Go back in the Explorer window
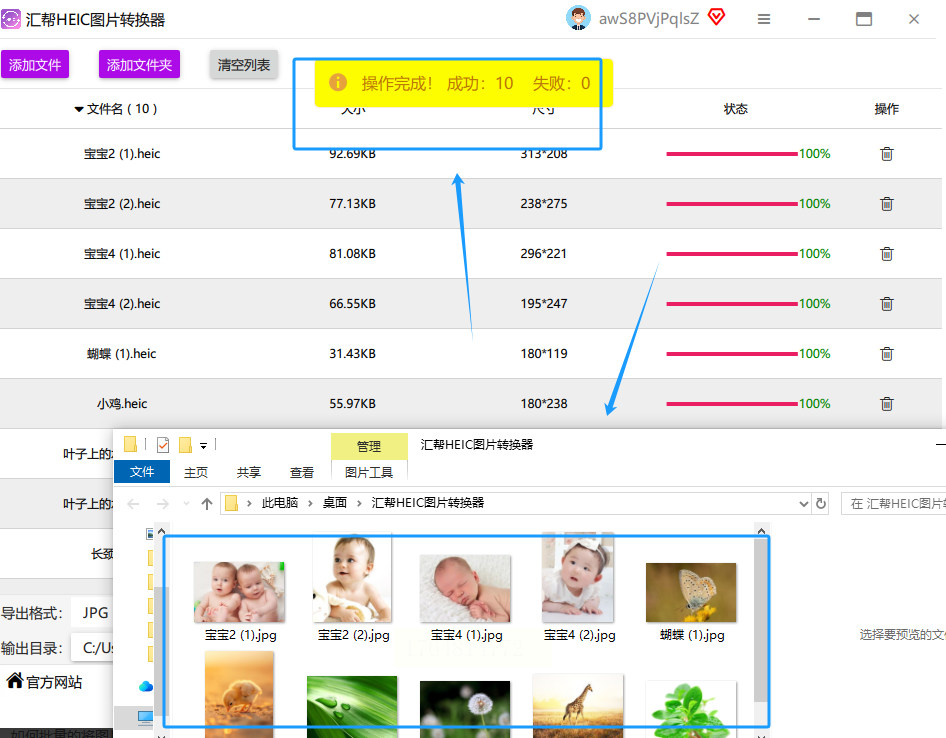The width and height of the screenshot is (946, 738). 133,504
